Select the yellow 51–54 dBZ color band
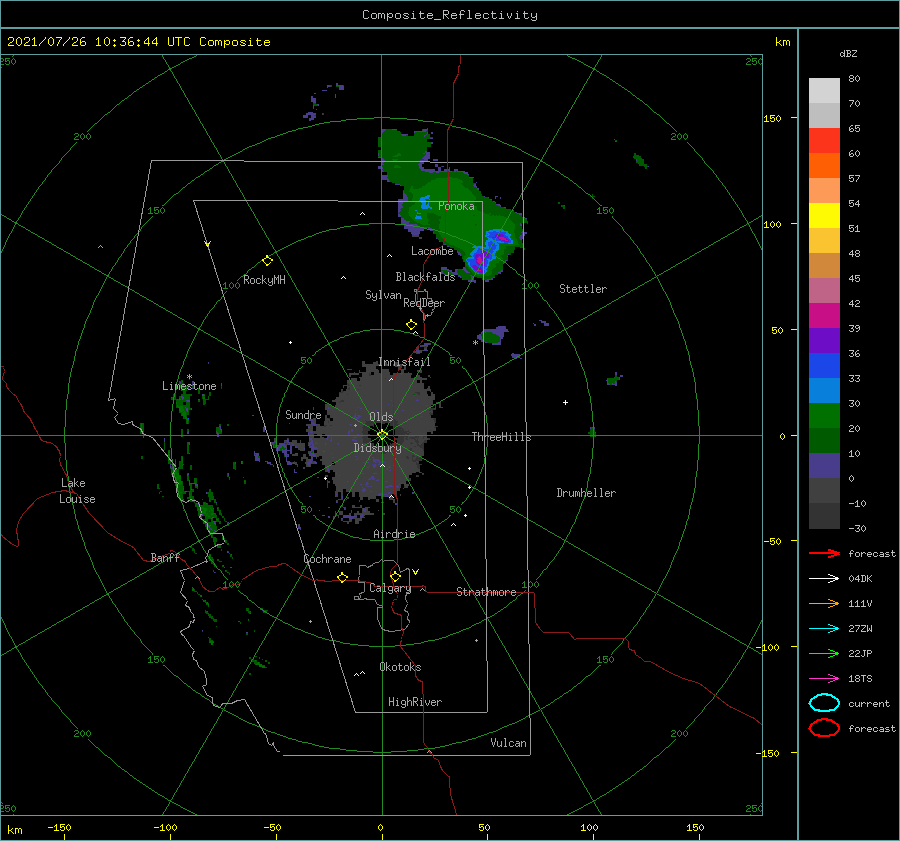The height and width of the screenshot is (841, 900). tap(824, 216)
